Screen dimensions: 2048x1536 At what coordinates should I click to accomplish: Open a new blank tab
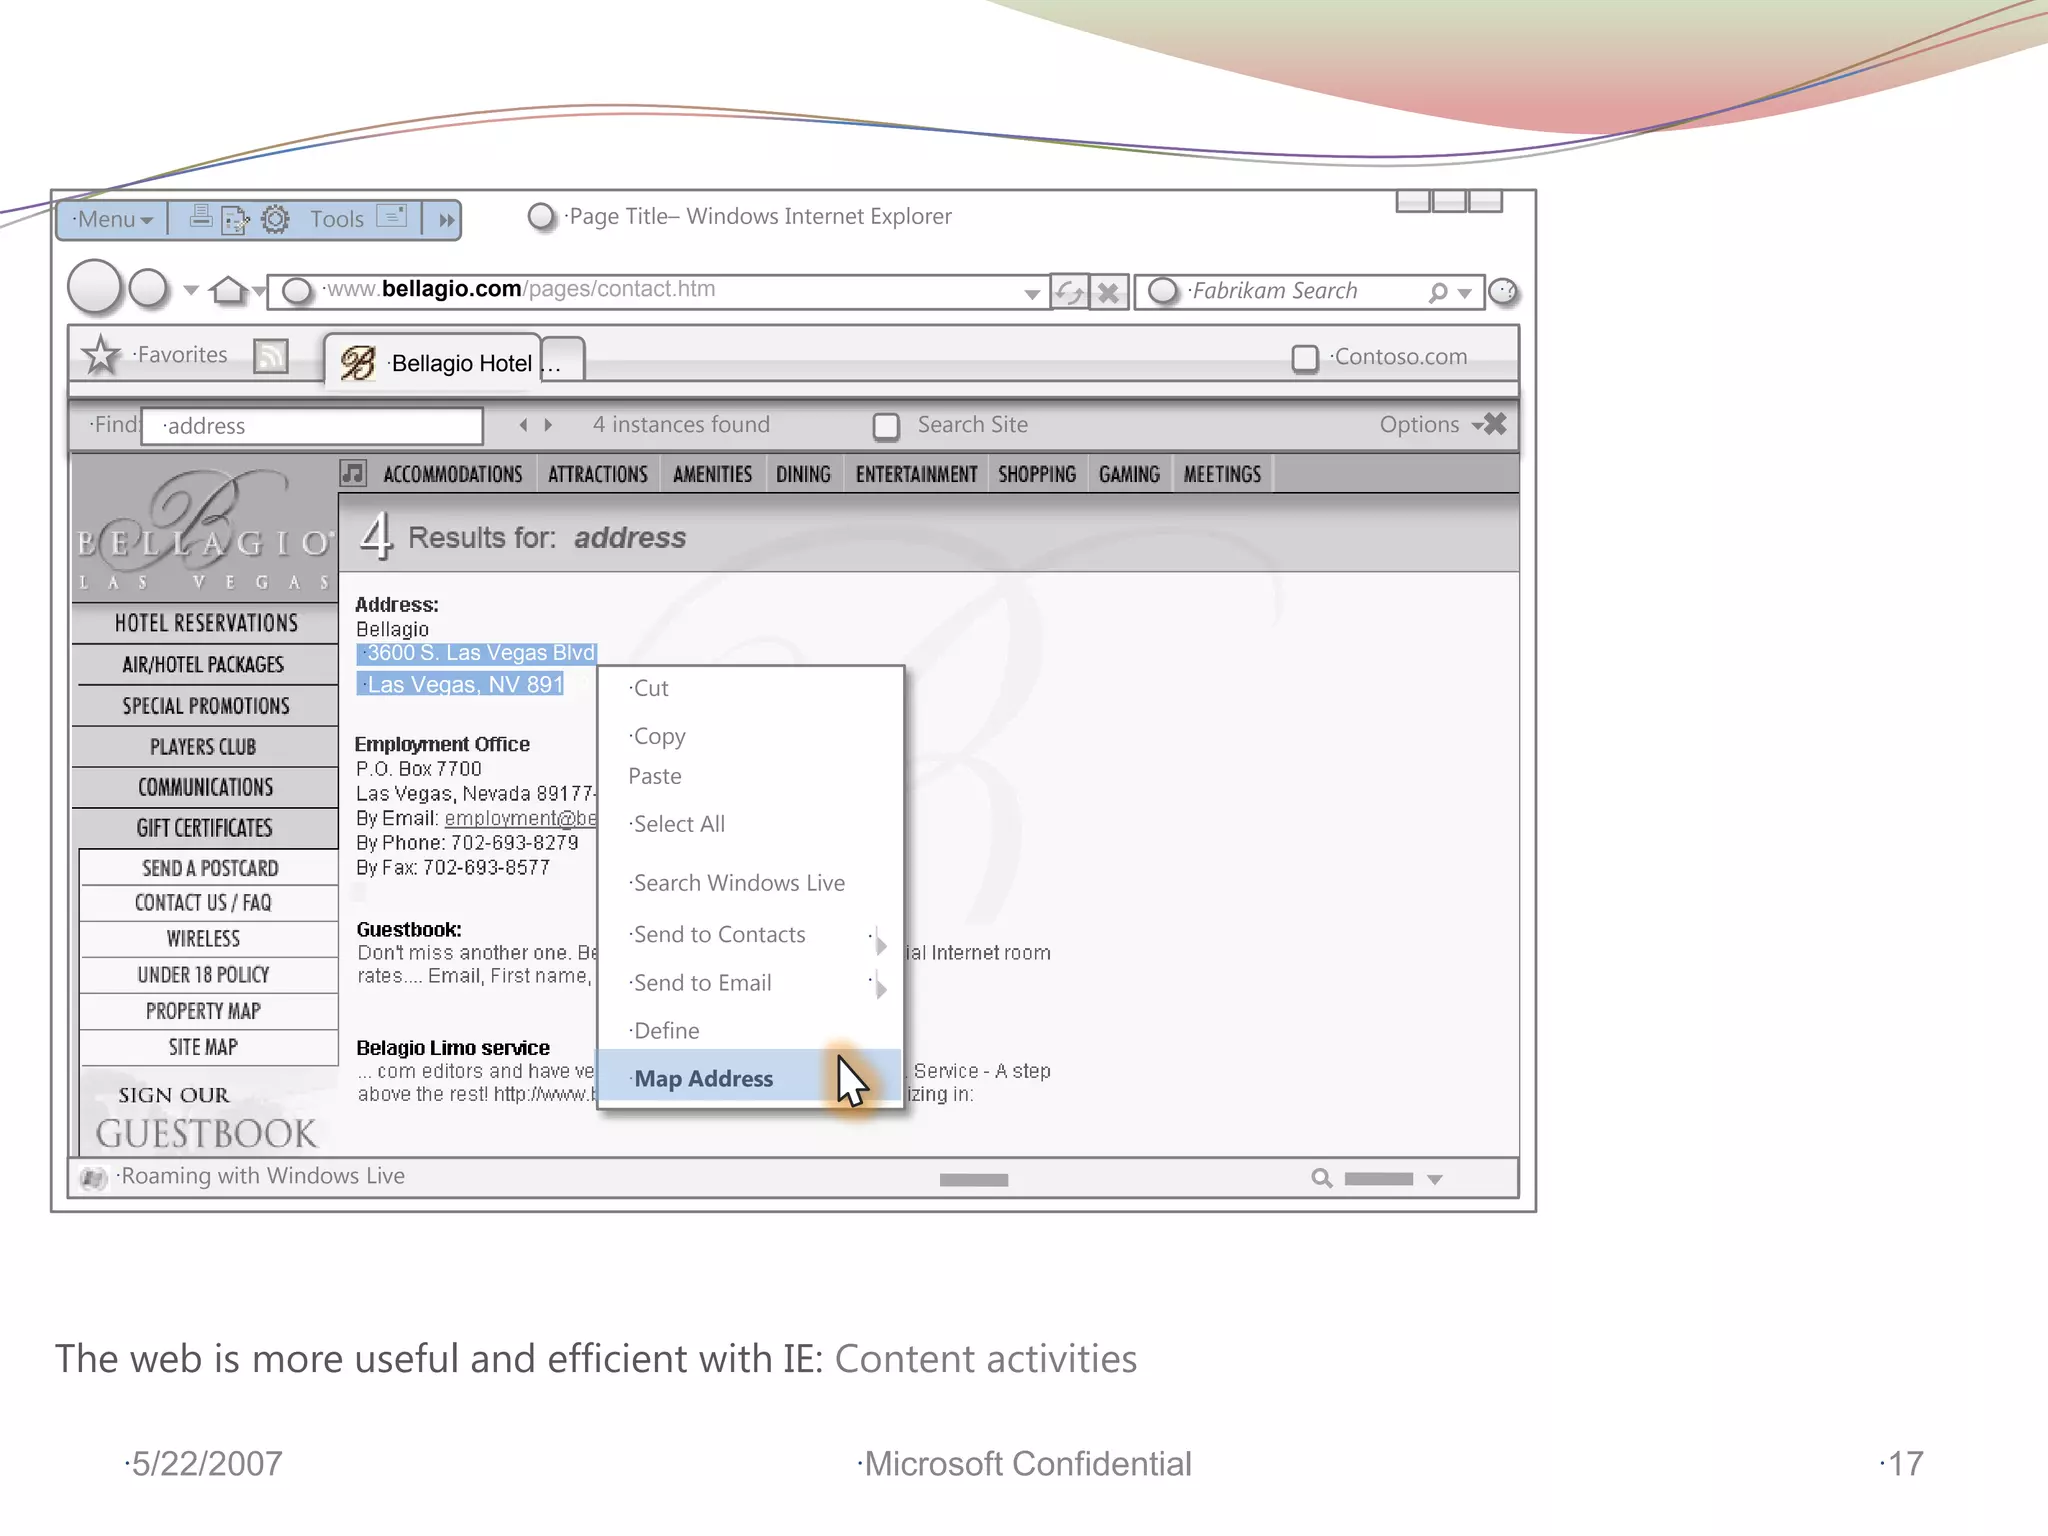tap(563, 361)
